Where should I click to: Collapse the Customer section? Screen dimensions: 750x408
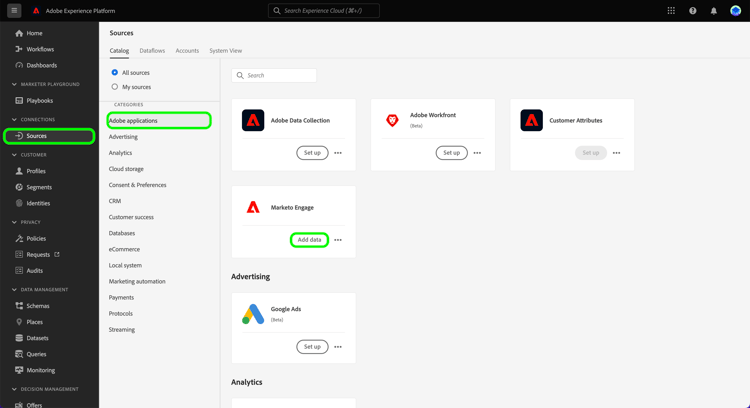pyautogui.click(x=14, y=155)
